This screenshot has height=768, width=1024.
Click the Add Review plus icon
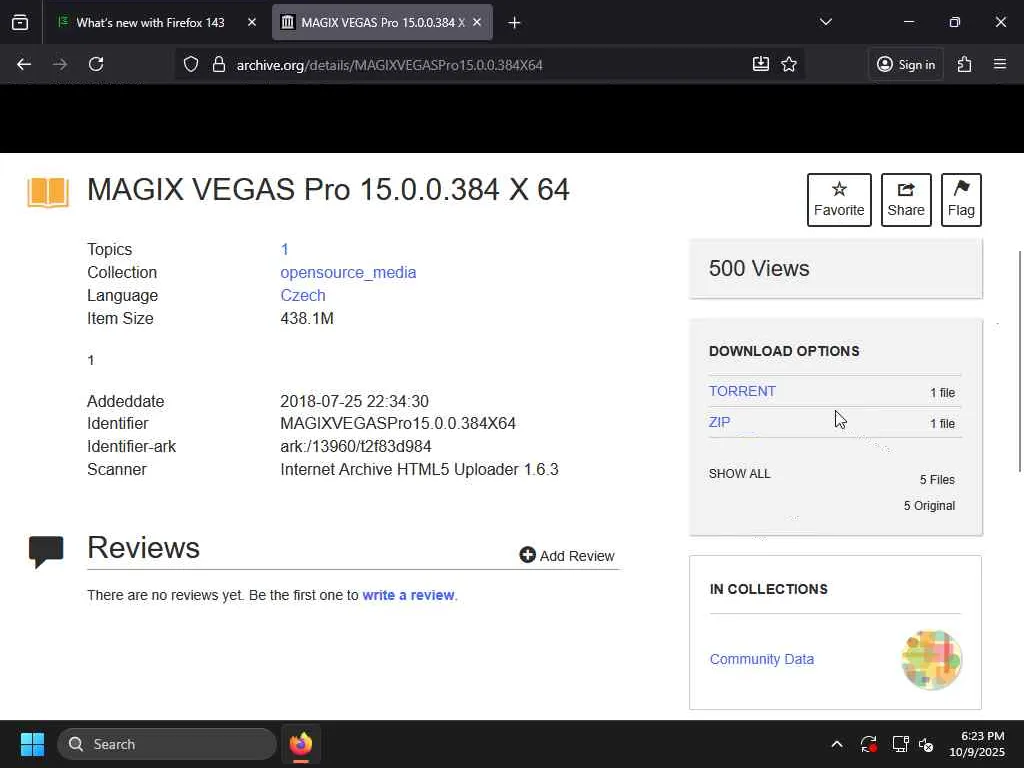(x=527, y=555)
